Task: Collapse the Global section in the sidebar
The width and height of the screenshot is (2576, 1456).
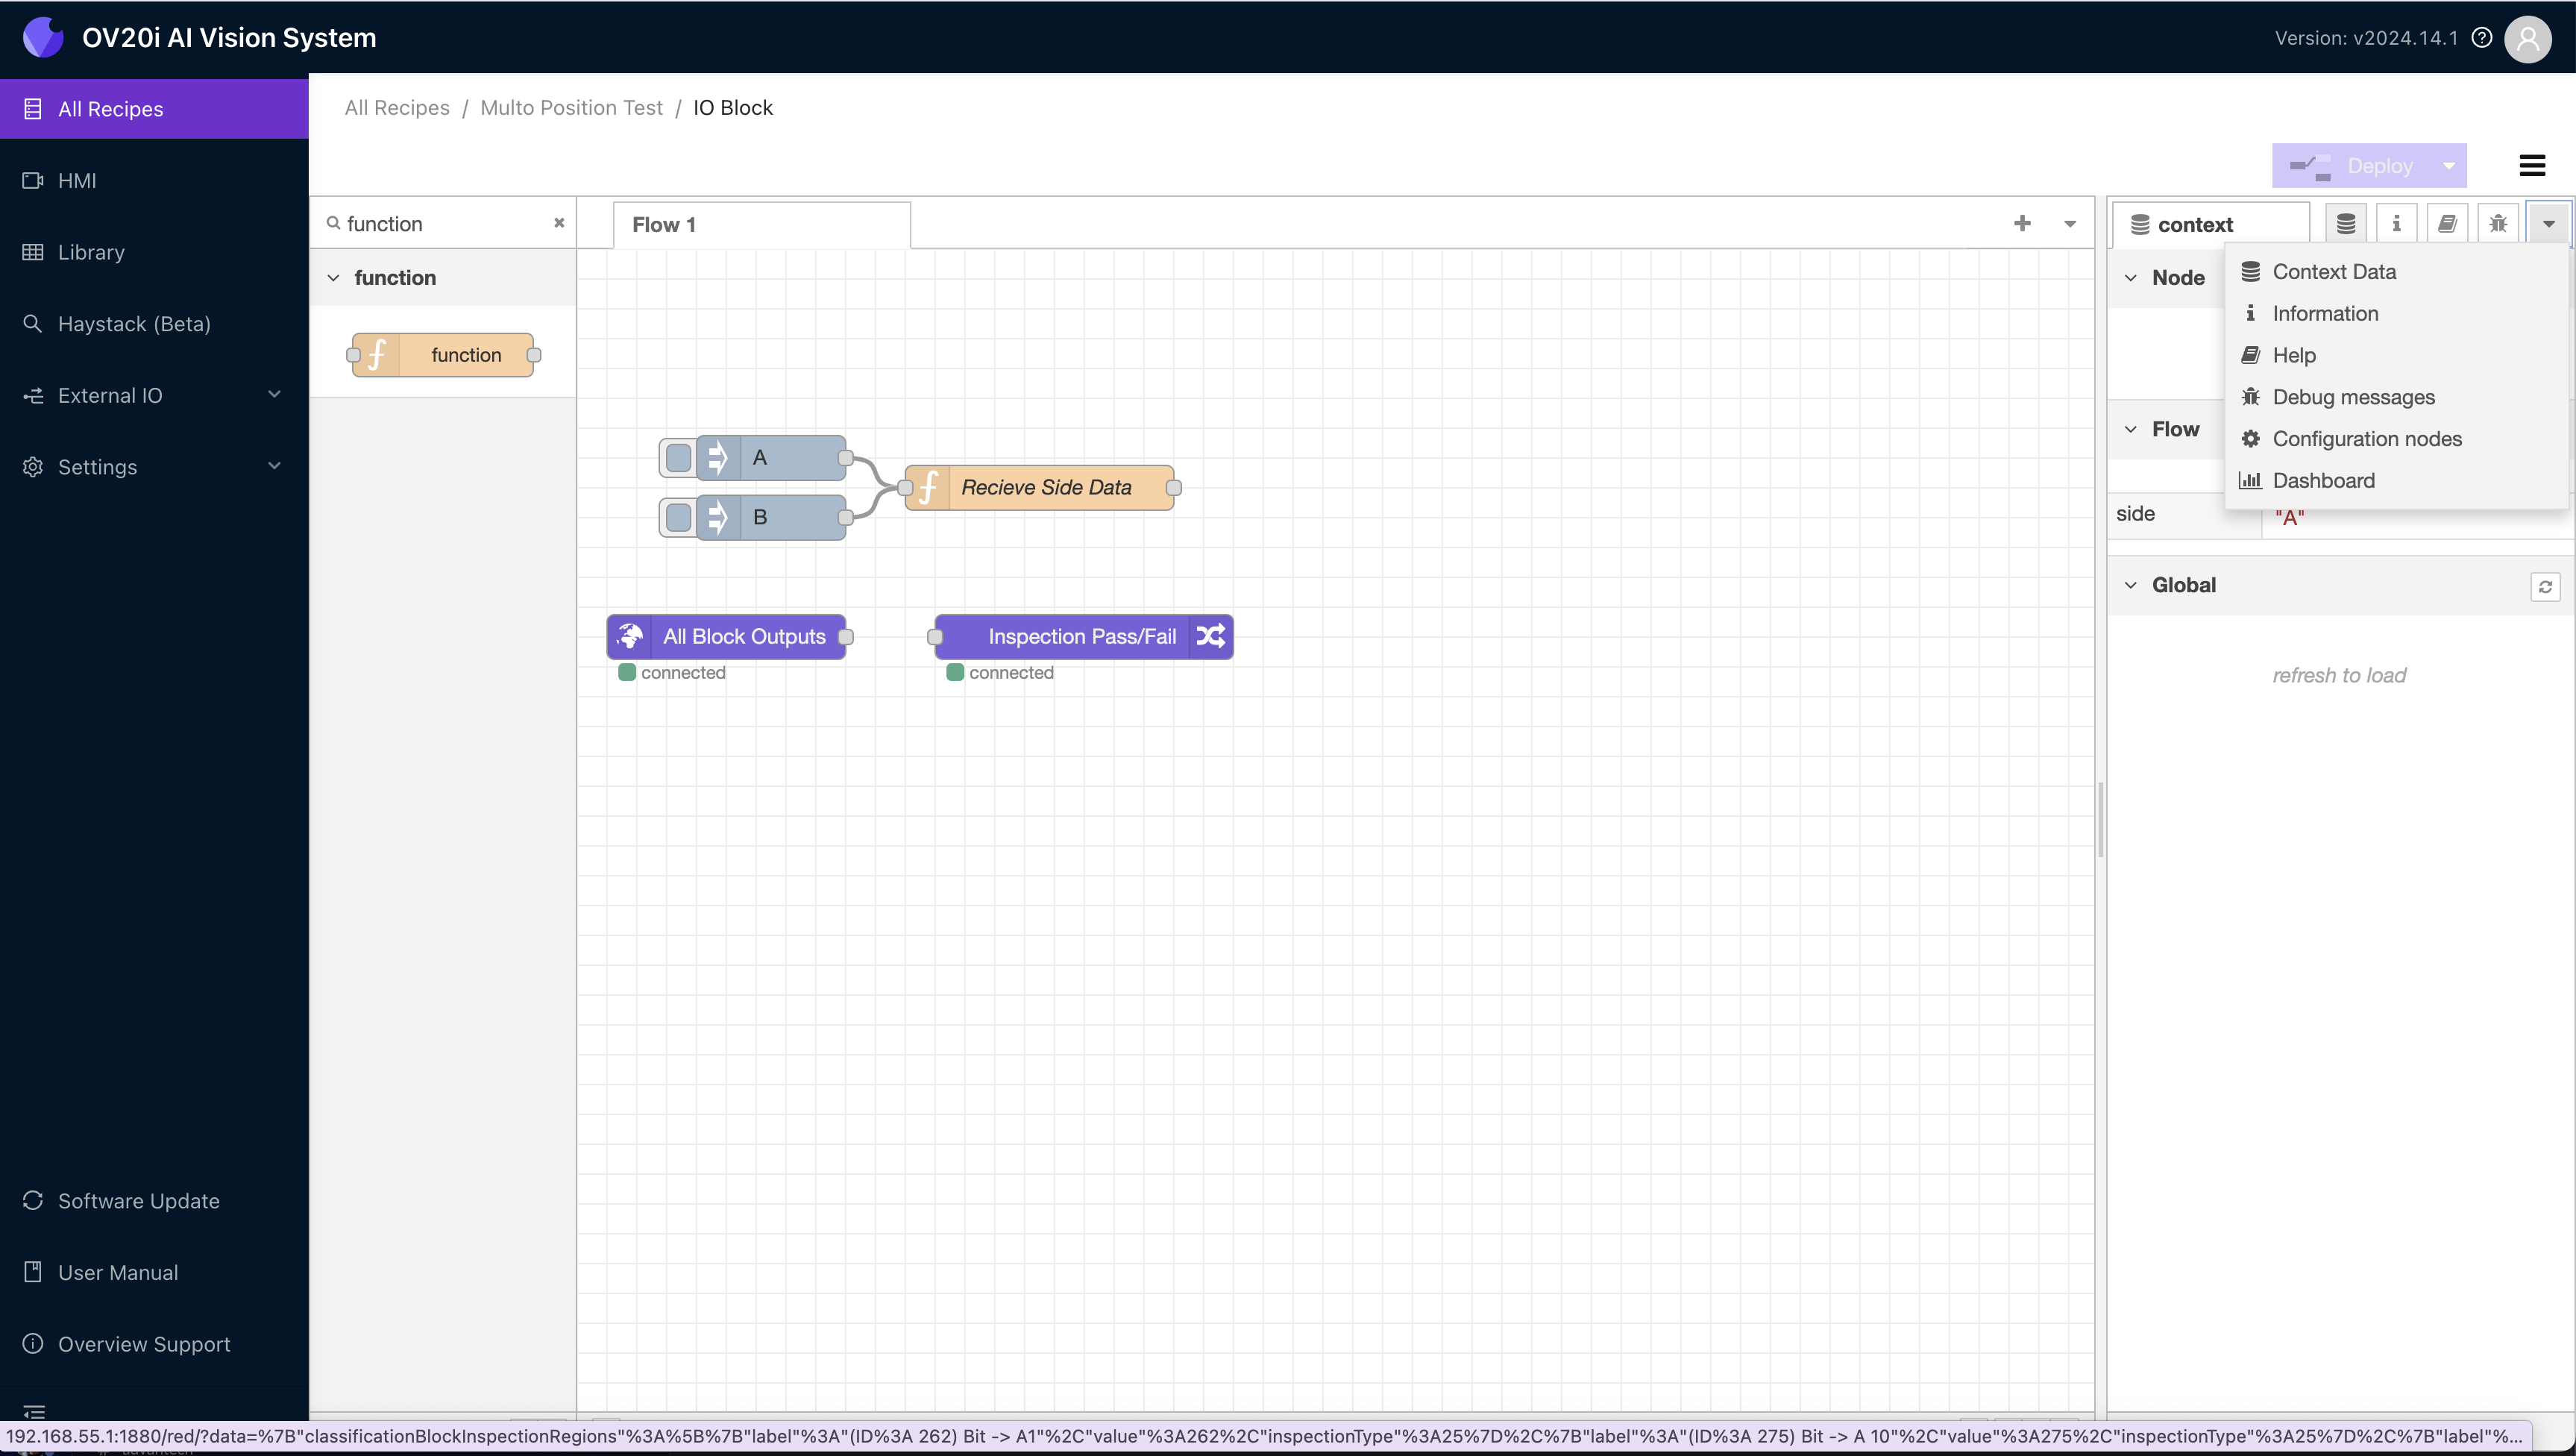Action: pos(2131,585)
